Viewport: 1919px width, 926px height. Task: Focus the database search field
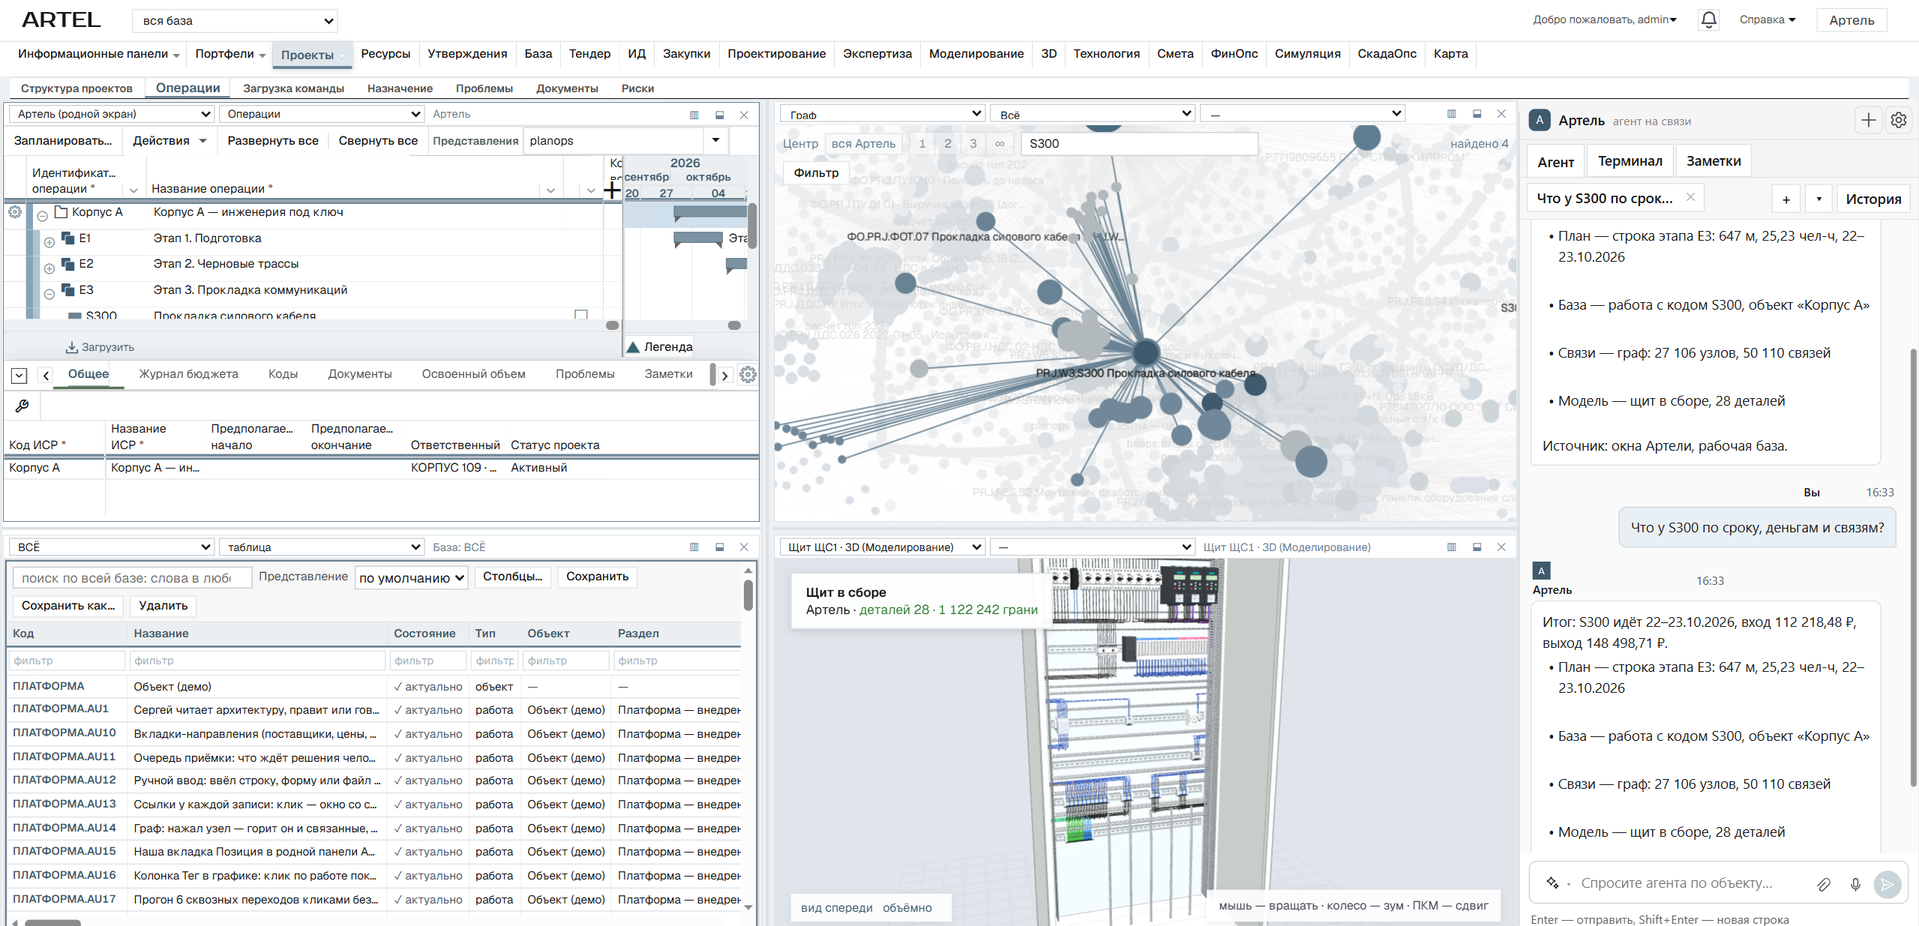131,577
